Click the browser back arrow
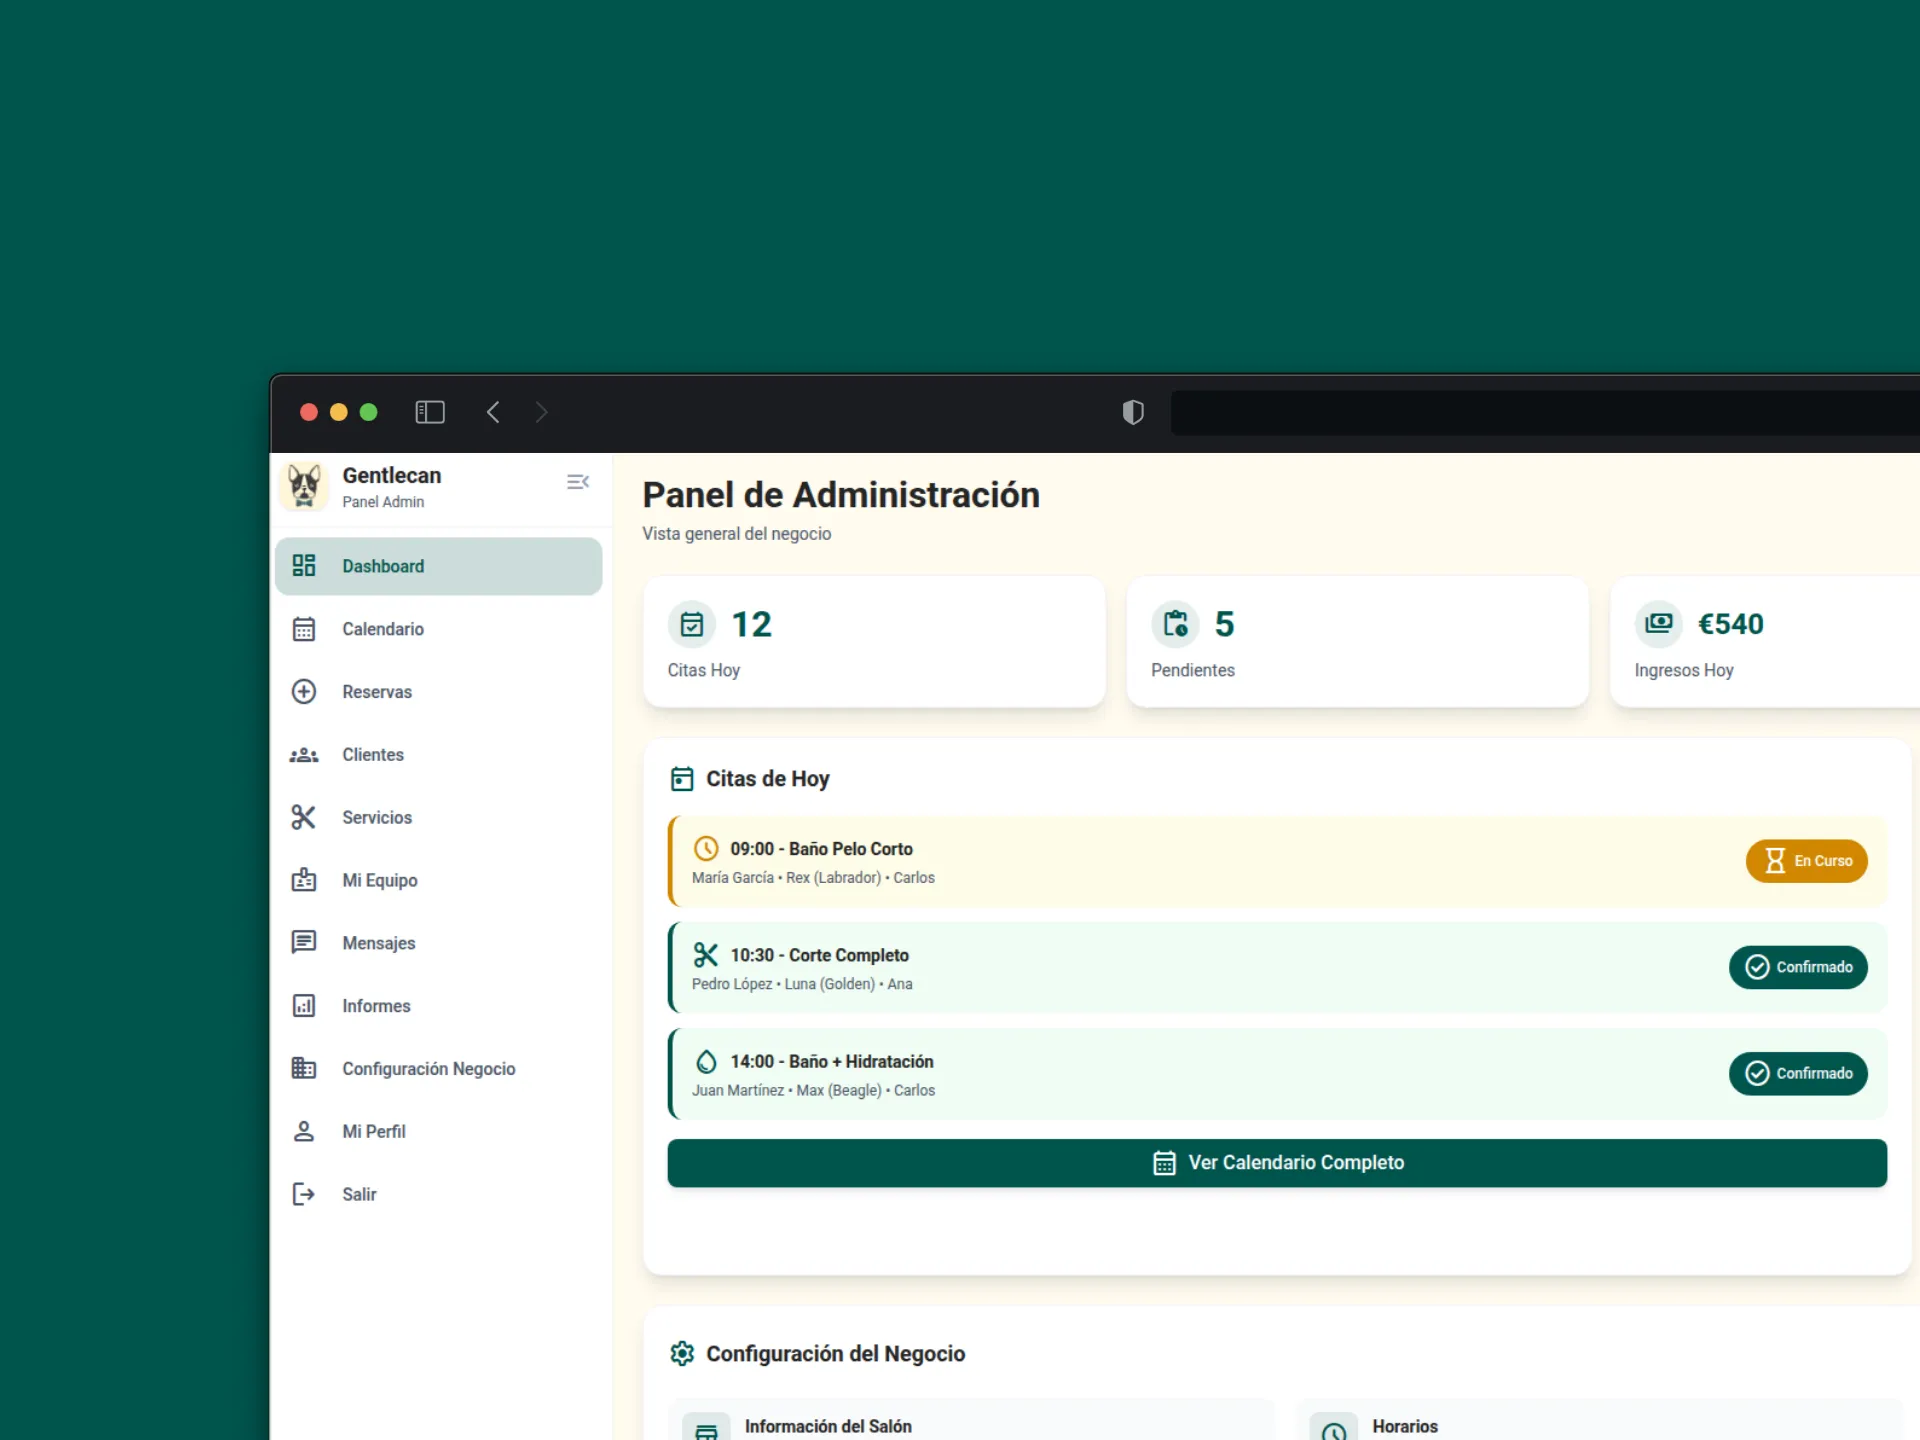Viewport: 1920px width, 1440px height. (x=493, y=412)
